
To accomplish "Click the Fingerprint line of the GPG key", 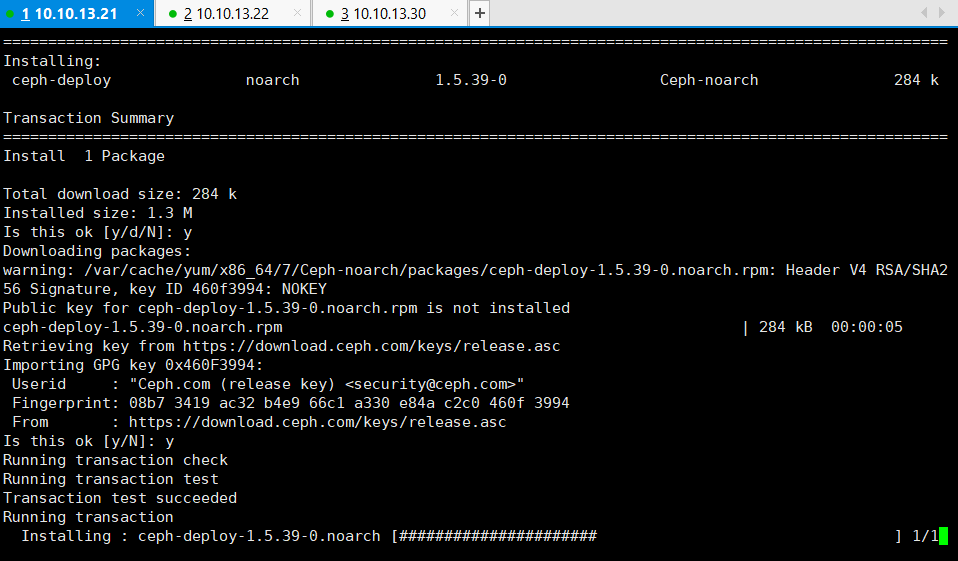I will point(291,403).
